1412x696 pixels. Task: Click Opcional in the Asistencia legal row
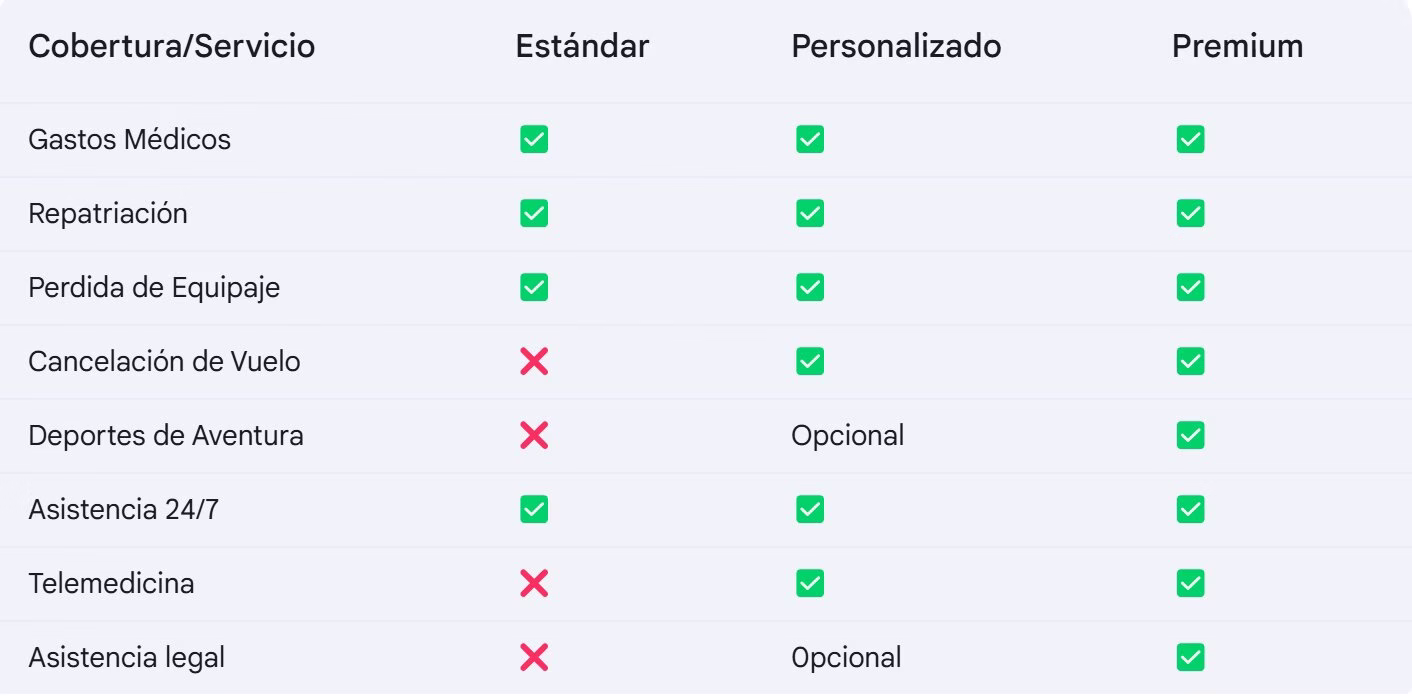tap(846, 657)
